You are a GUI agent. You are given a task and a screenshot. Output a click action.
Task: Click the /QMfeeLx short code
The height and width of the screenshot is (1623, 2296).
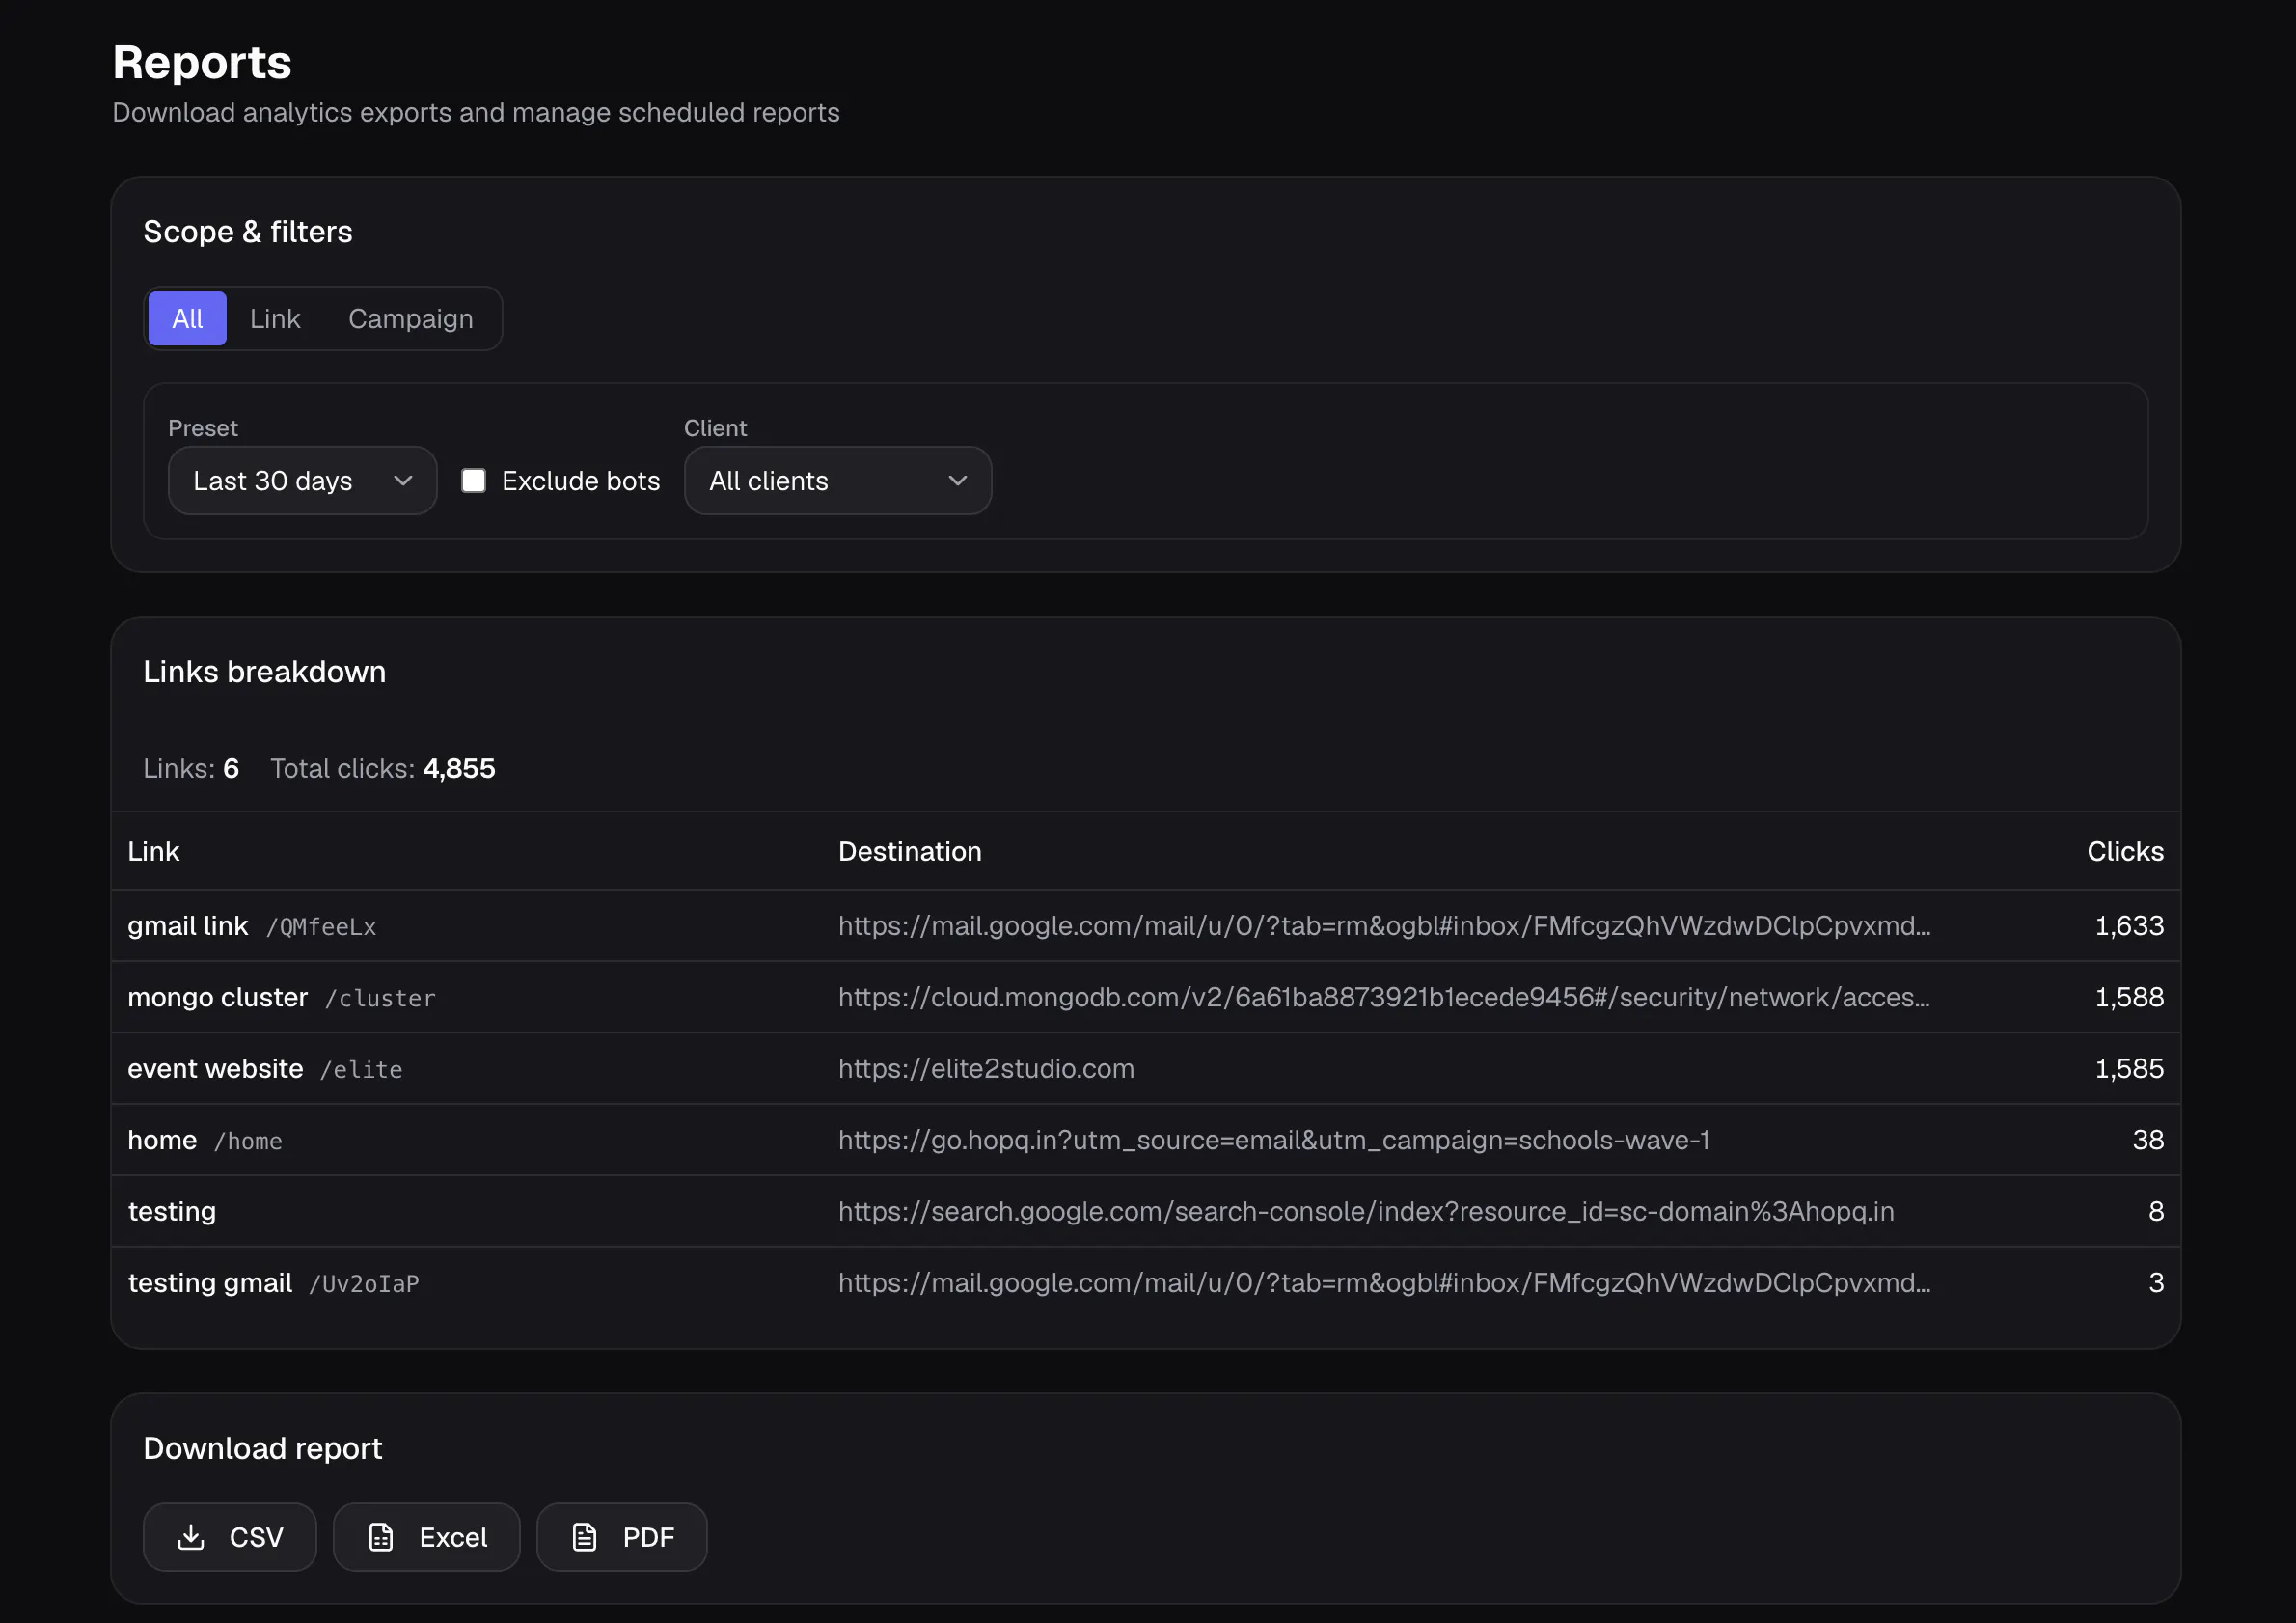pyautogui.click(x=321, y=928)
